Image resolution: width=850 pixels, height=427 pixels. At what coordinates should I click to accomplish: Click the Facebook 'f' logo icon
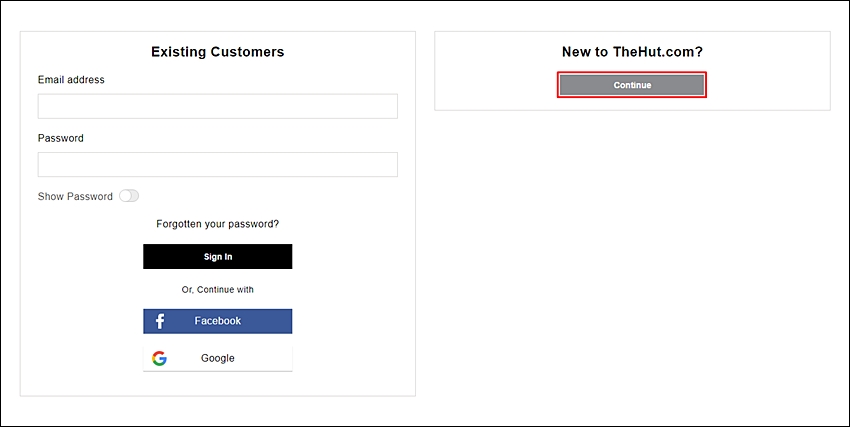tap(159, 321)
